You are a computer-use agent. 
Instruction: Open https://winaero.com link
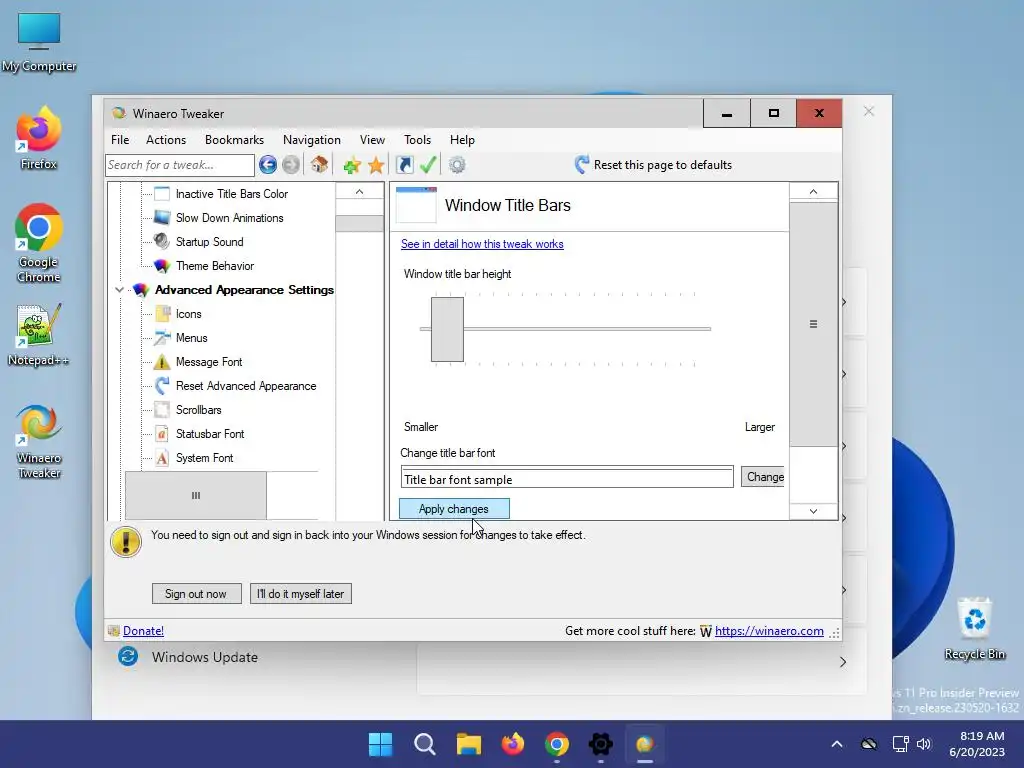[x=769, y=631]
